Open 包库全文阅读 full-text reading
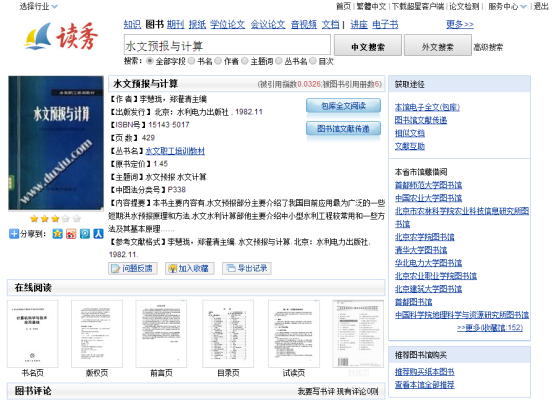555x401 pixels. tap(343, 106)
